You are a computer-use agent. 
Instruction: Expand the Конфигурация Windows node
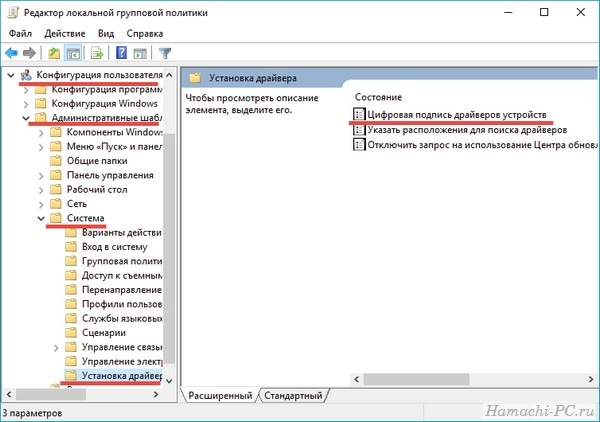[26, 104]
